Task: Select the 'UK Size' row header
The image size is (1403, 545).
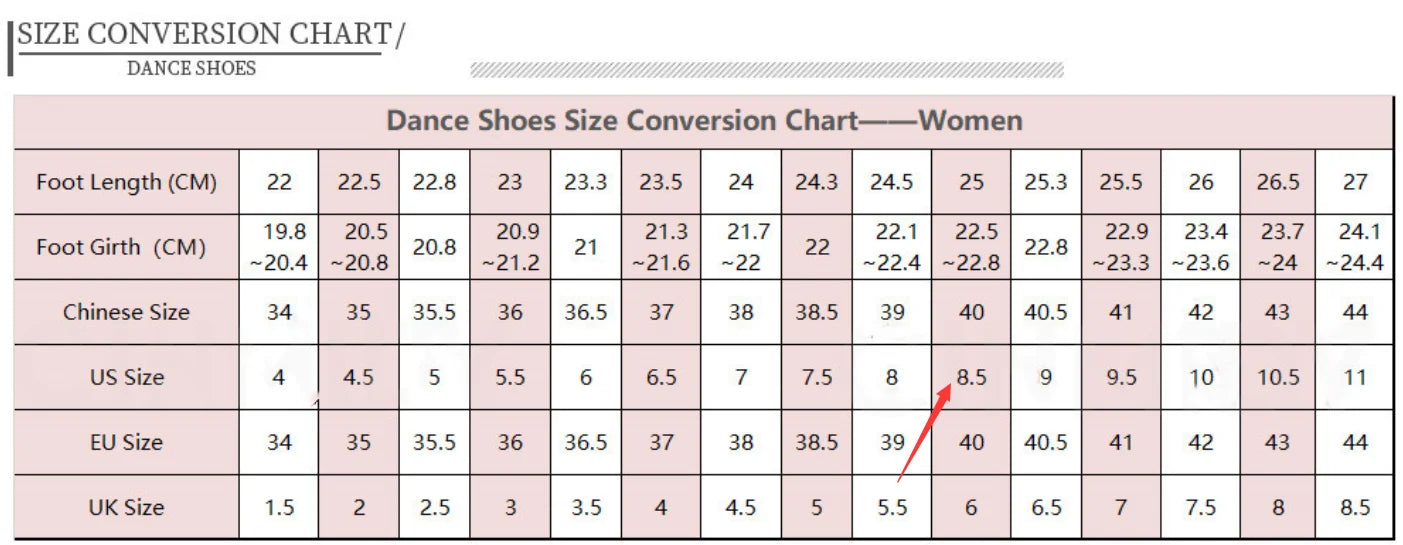Action: [126, 507]
